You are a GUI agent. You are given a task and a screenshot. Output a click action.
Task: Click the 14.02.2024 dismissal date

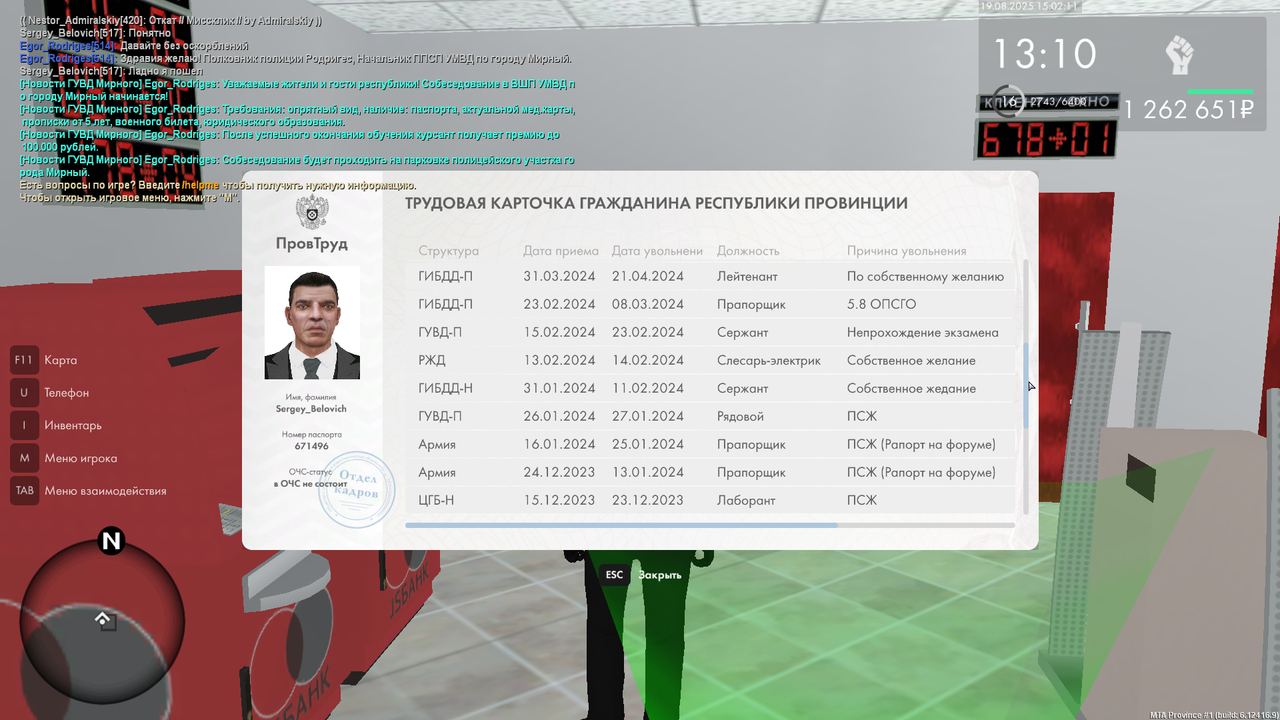648,360
